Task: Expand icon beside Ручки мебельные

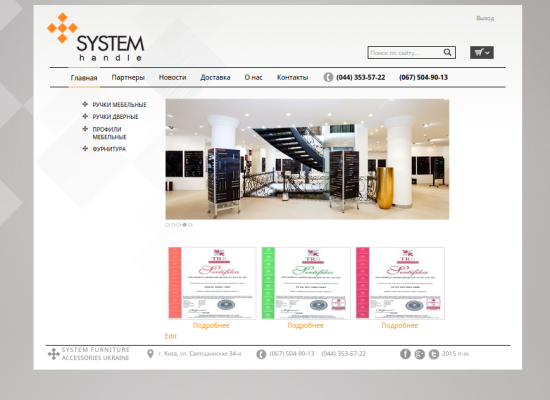Action: coord(85,104)
